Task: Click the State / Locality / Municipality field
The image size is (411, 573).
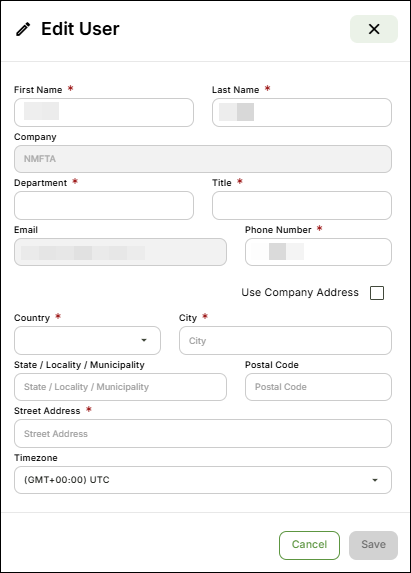Action: 120,387
